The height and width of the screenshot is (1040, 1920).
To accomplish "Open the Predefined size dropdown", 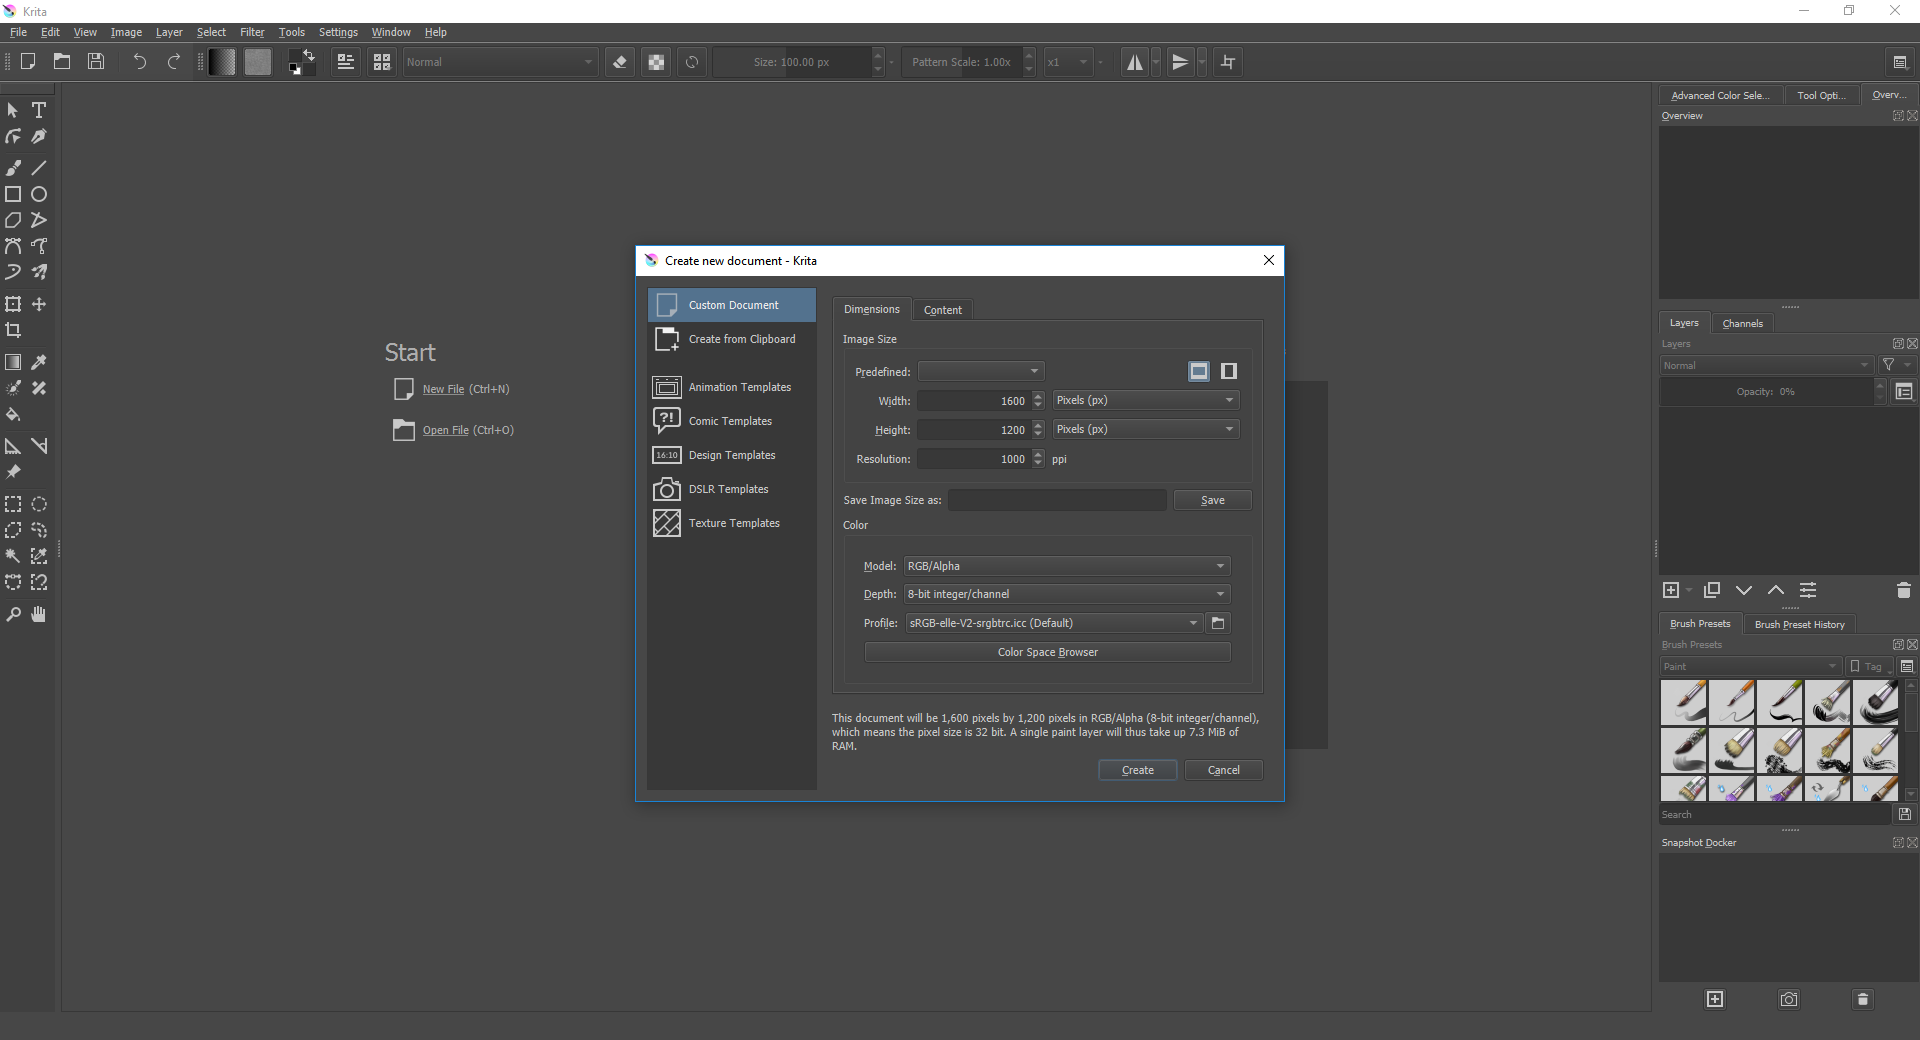I will click(x=981, y=371).
